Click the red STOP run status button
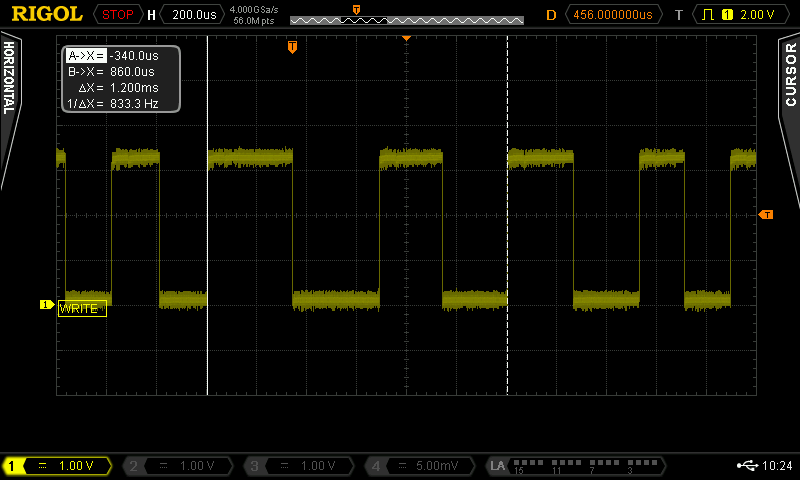Screen dimensions: 800x480 point(117,15)
